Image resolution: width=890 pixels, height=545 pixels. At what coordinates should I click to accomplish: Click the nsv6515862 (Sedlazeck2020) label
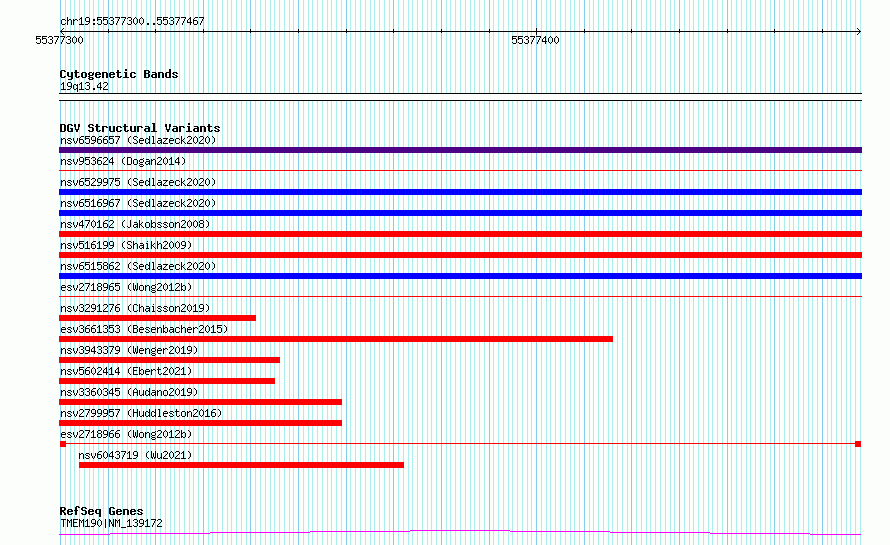(x=138, y=266)
